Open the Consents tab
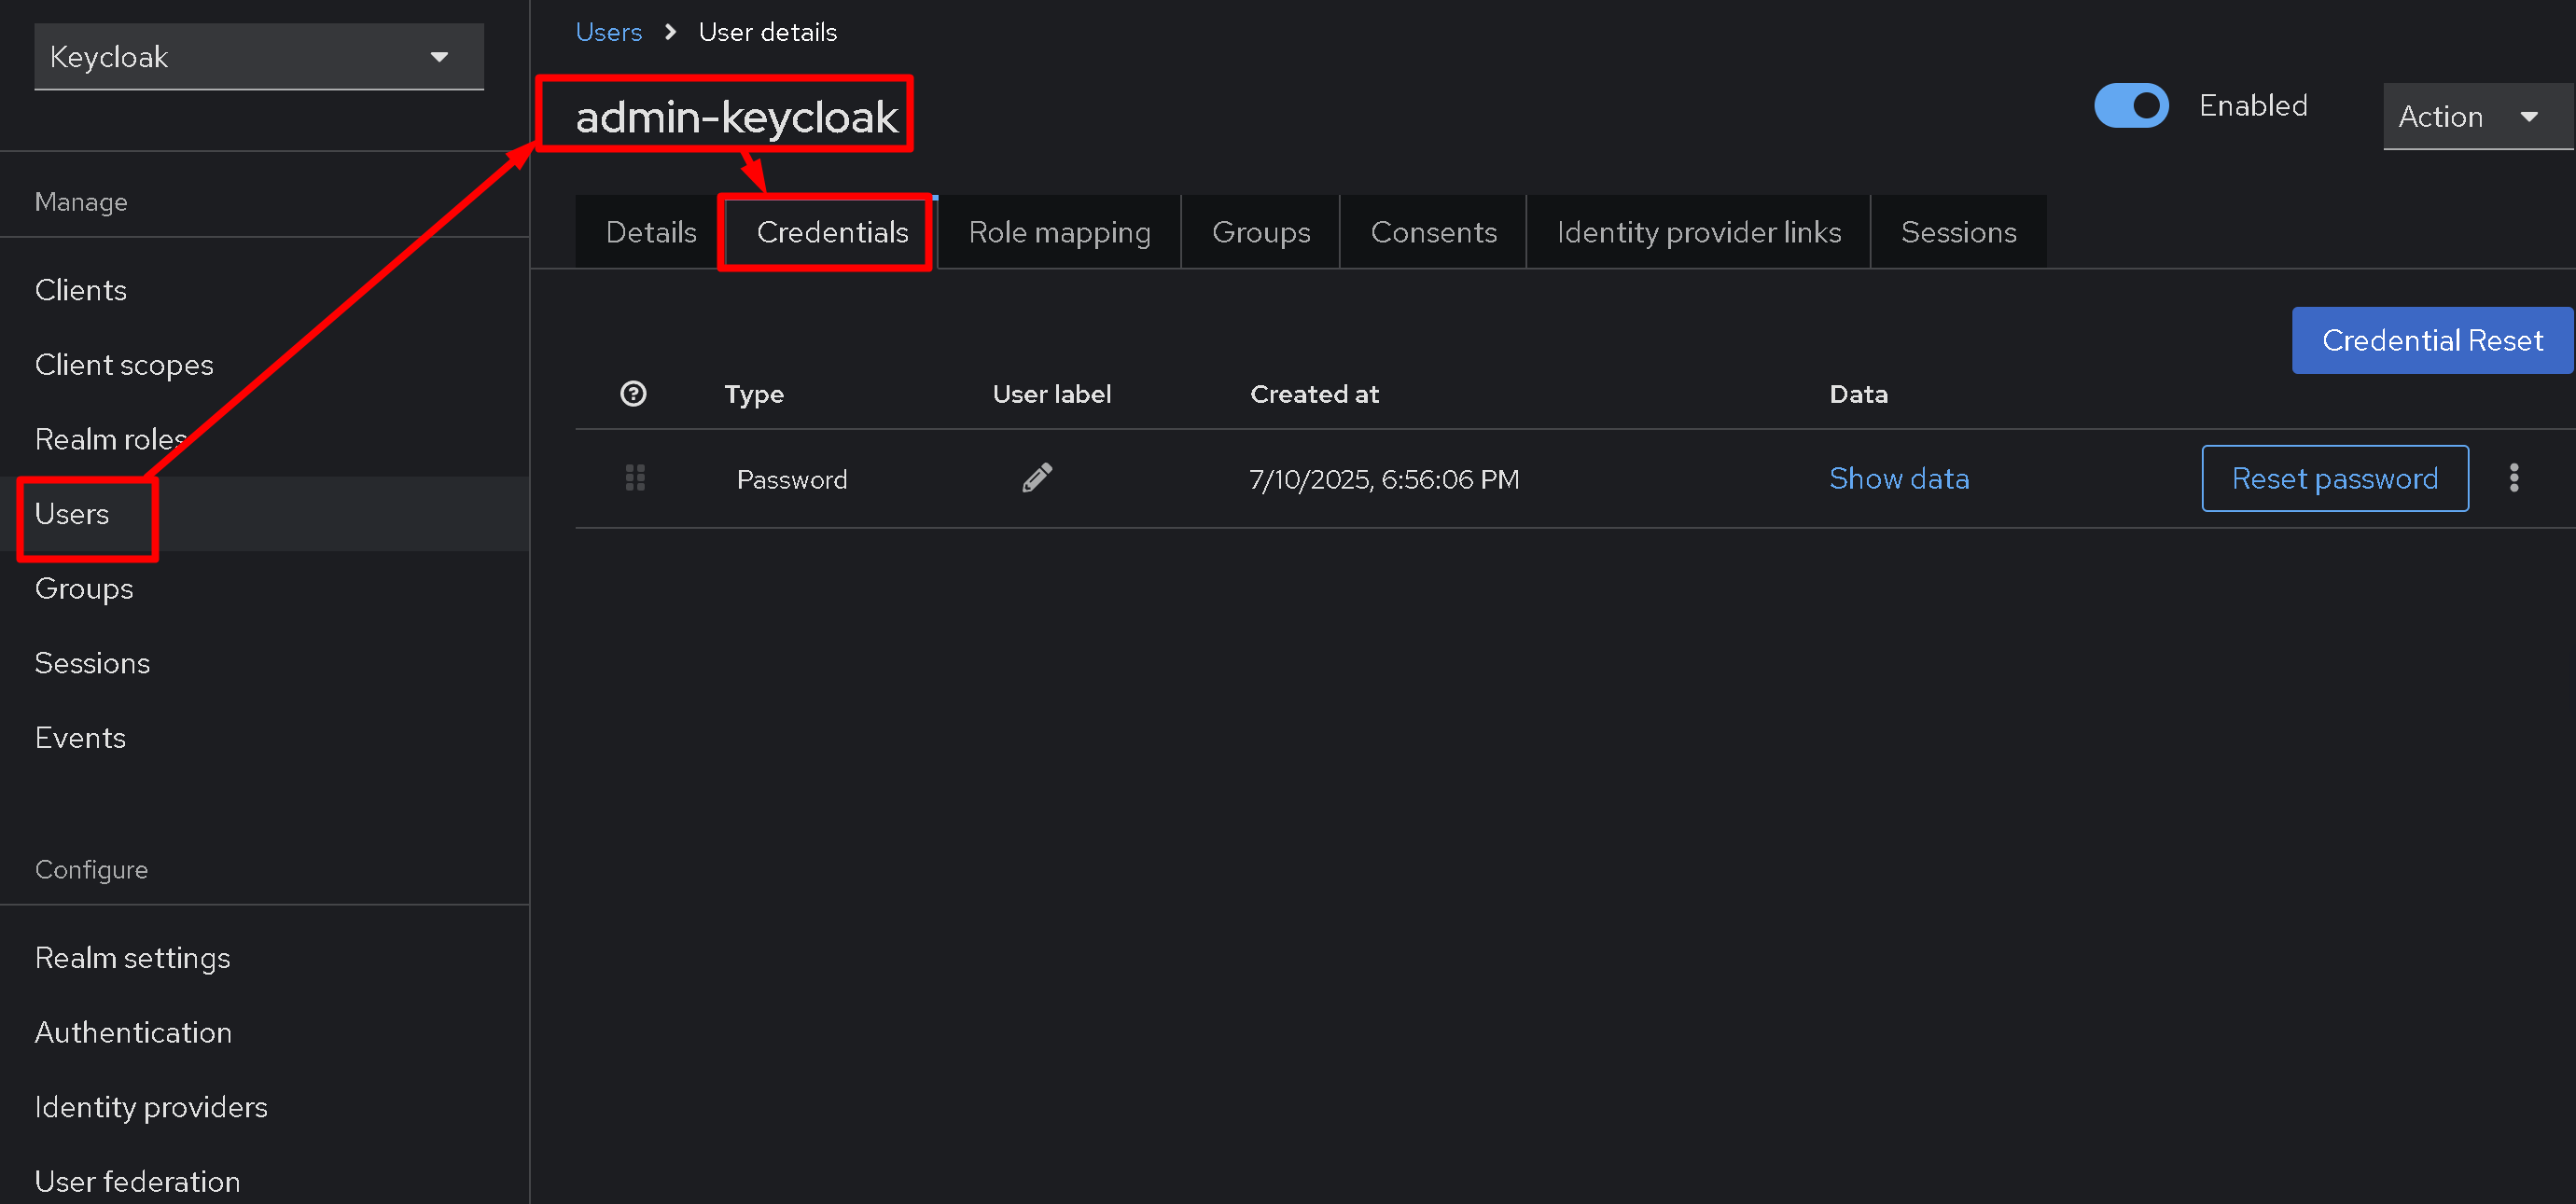Image resolution: width=2576 pixels, height=1204 pixels. pyautogui.click(x=1433, y=232)
